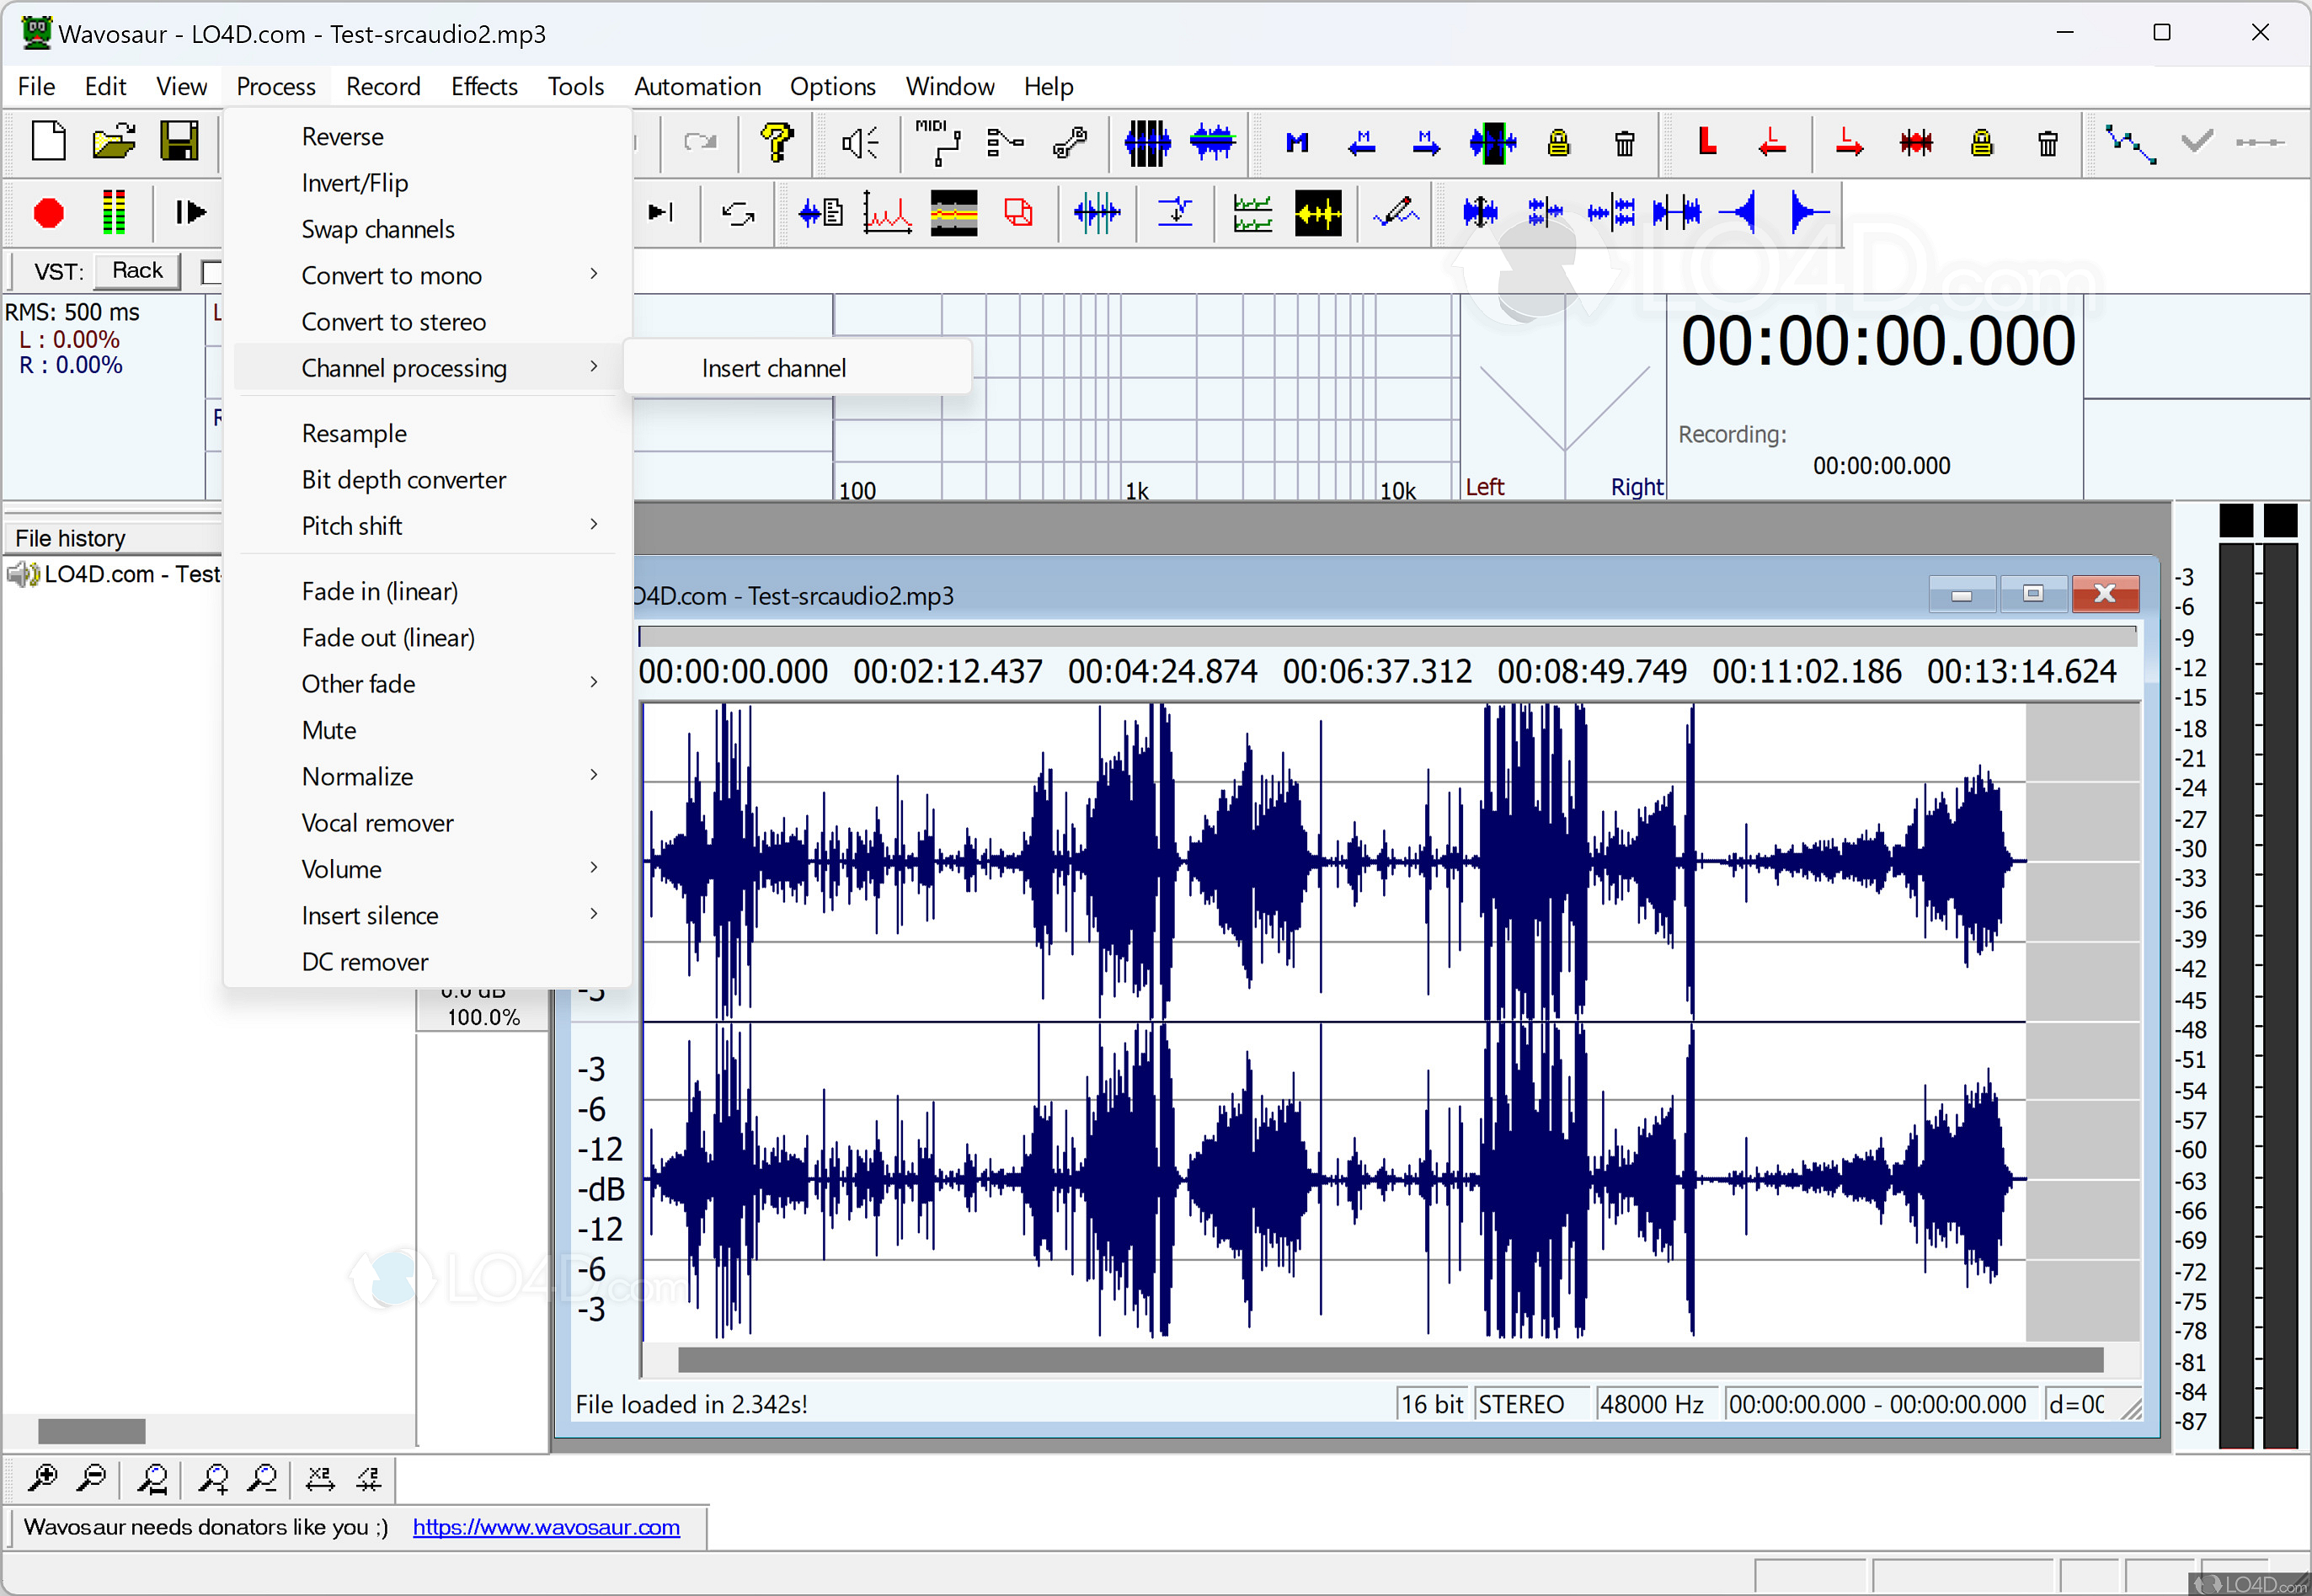The height and width of the screenshot is (1596, 2312).
Task: Toggle the VST Rack panel
Action: 141,269
